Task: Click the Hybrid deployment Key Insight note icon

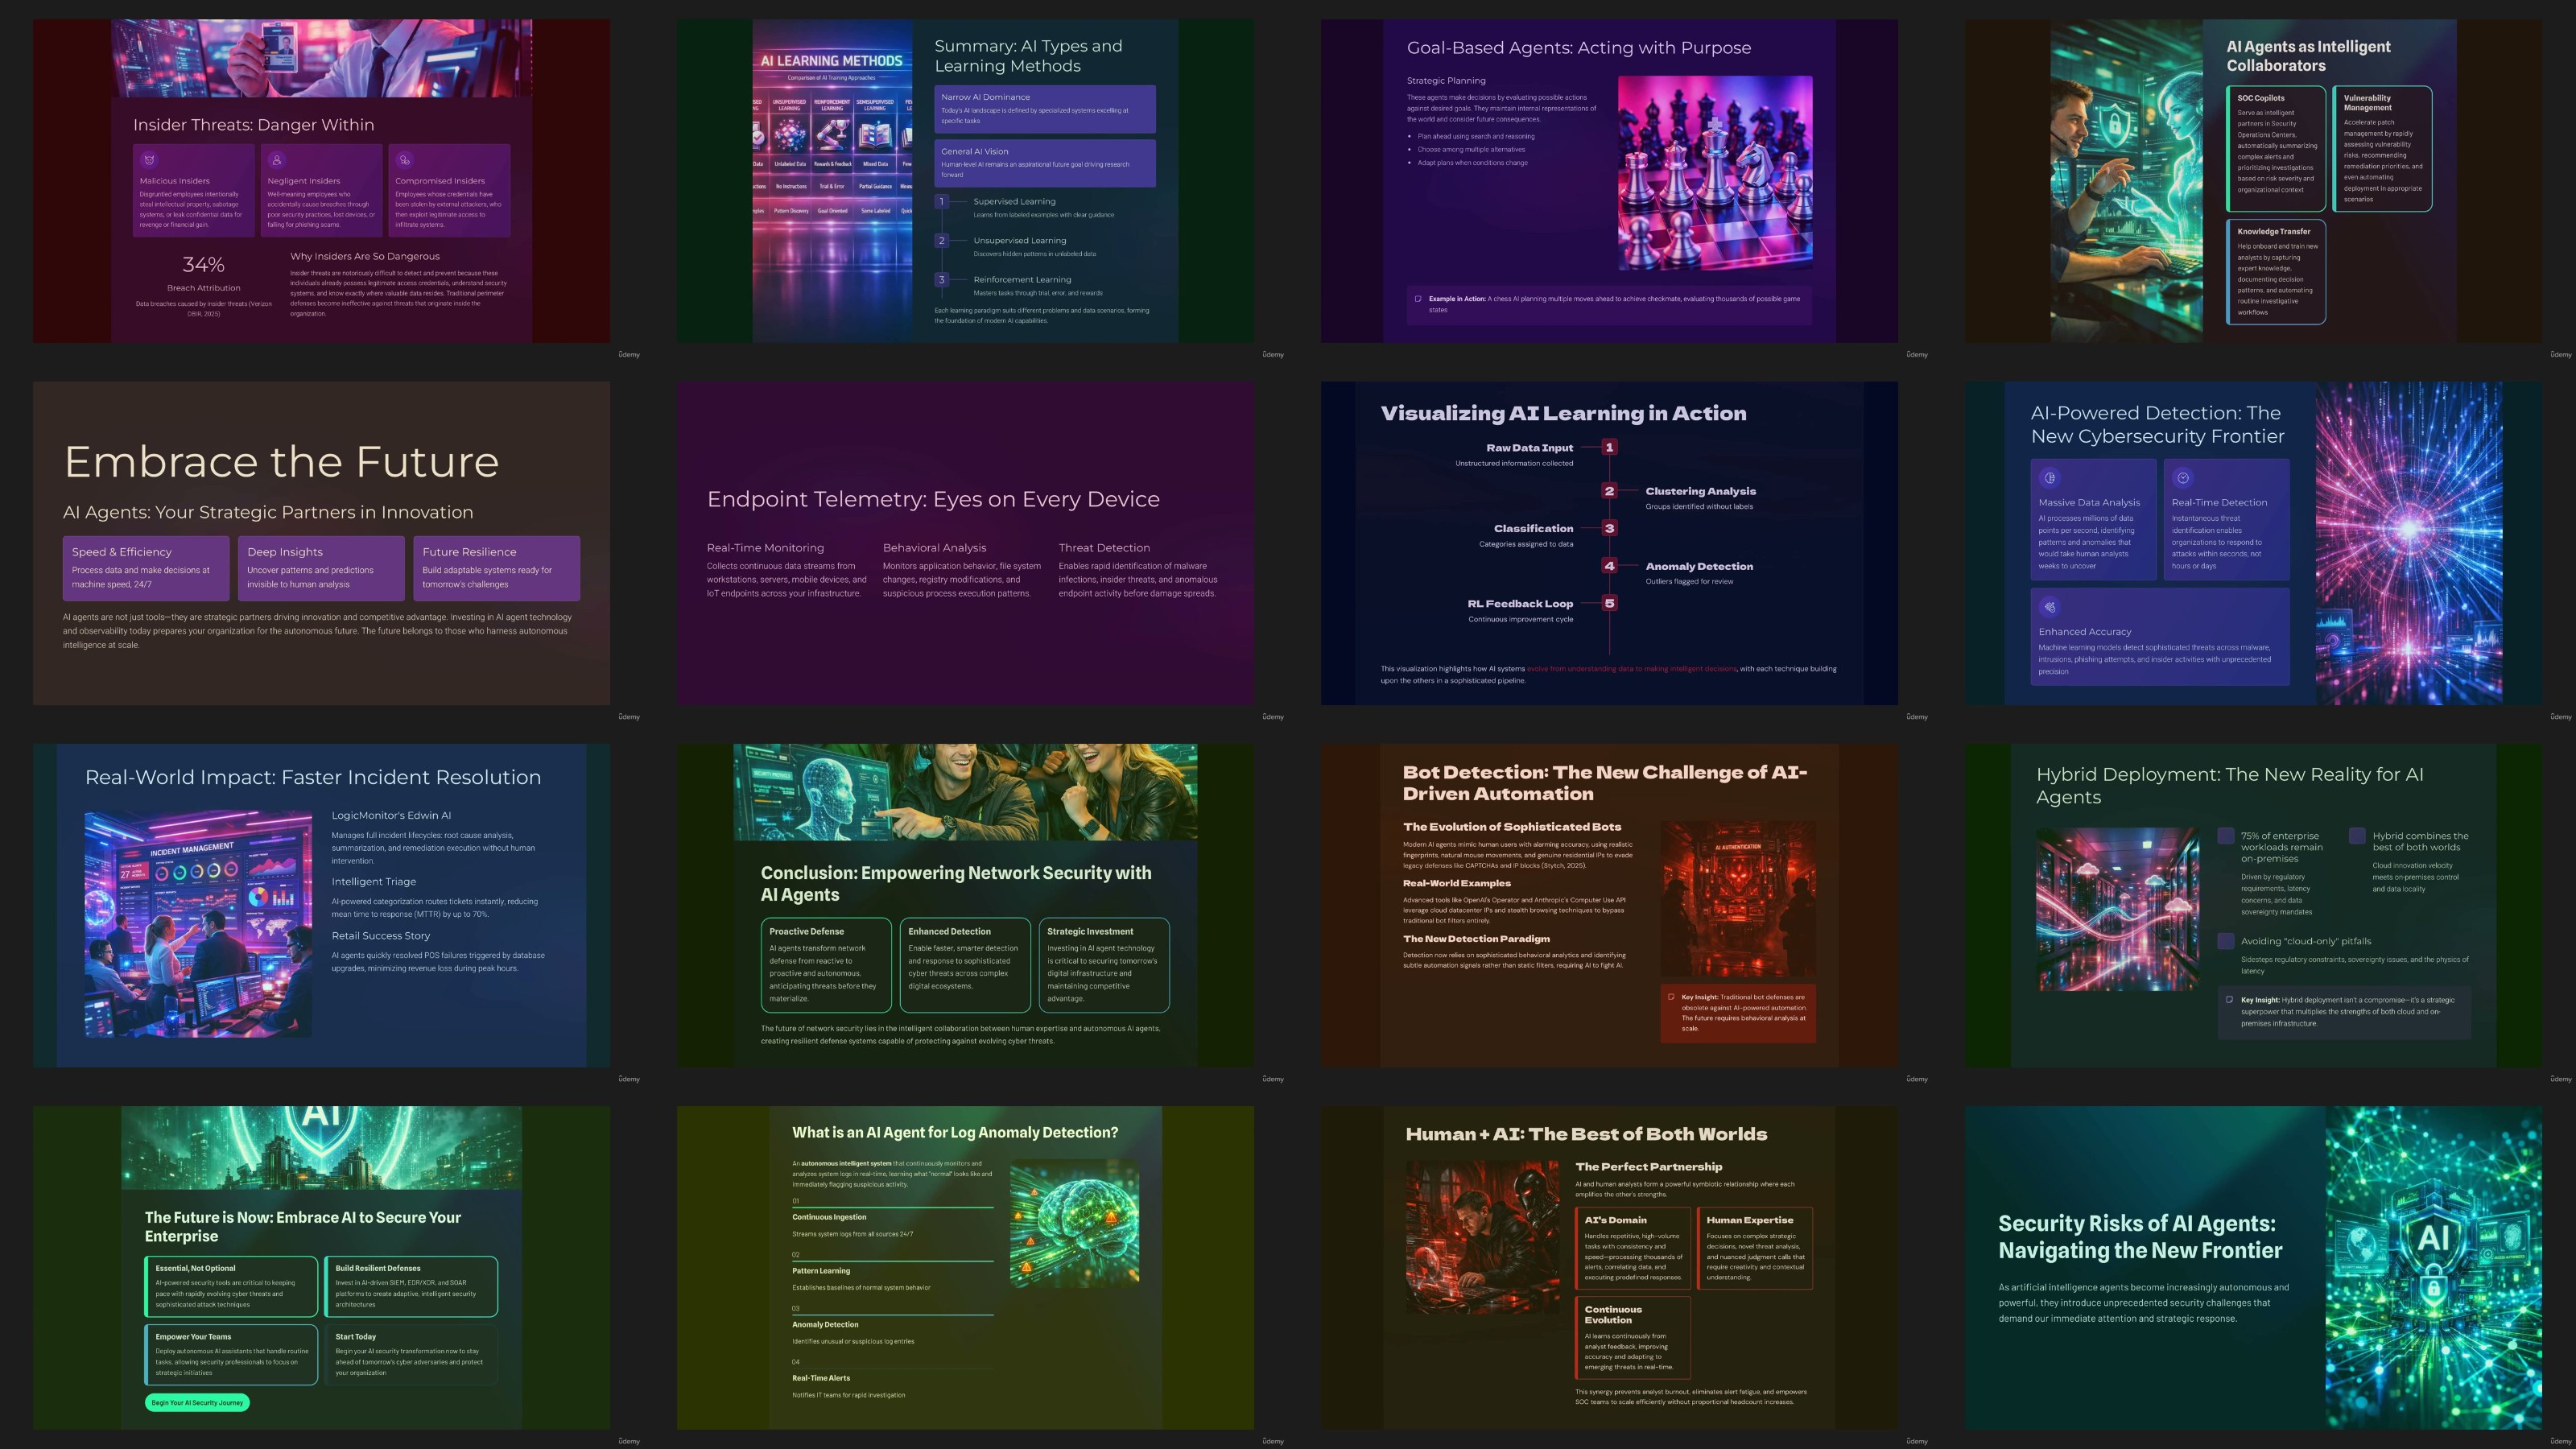Action: pyautogui.click(x=2229, y=1000)
